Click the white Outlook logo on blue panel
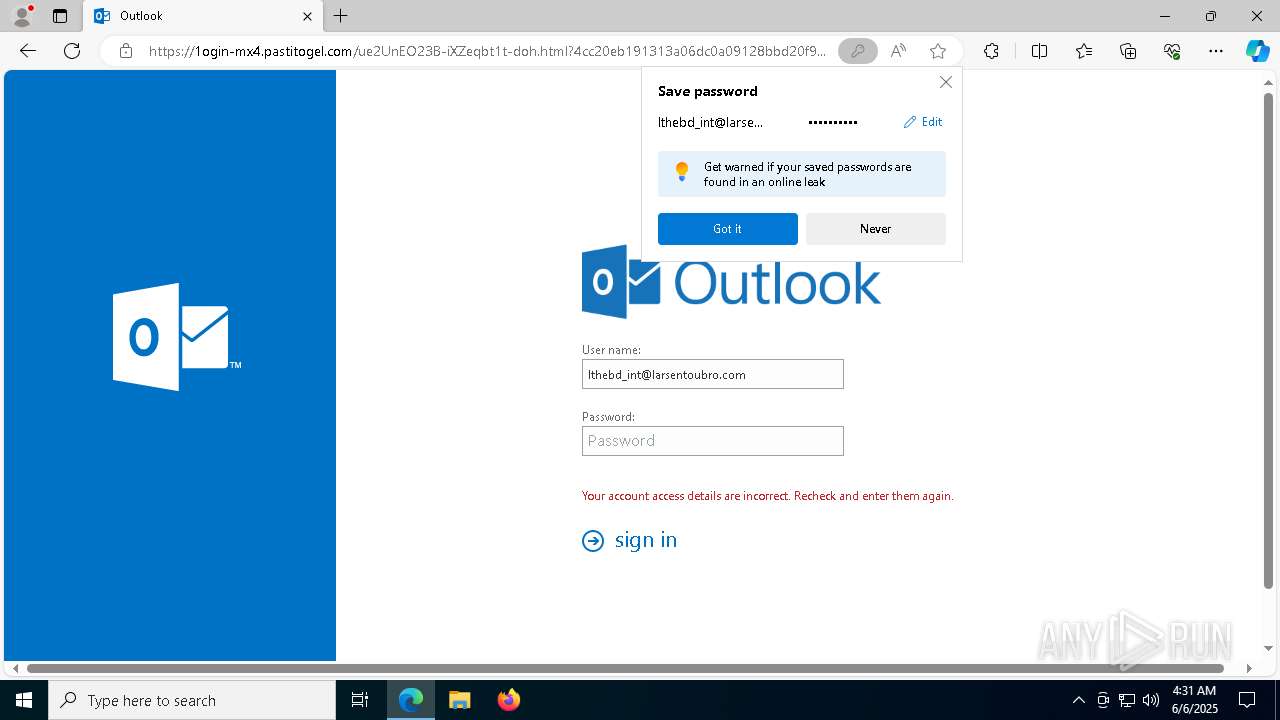This screenshot has height=720, width=1280. (177, 337)
